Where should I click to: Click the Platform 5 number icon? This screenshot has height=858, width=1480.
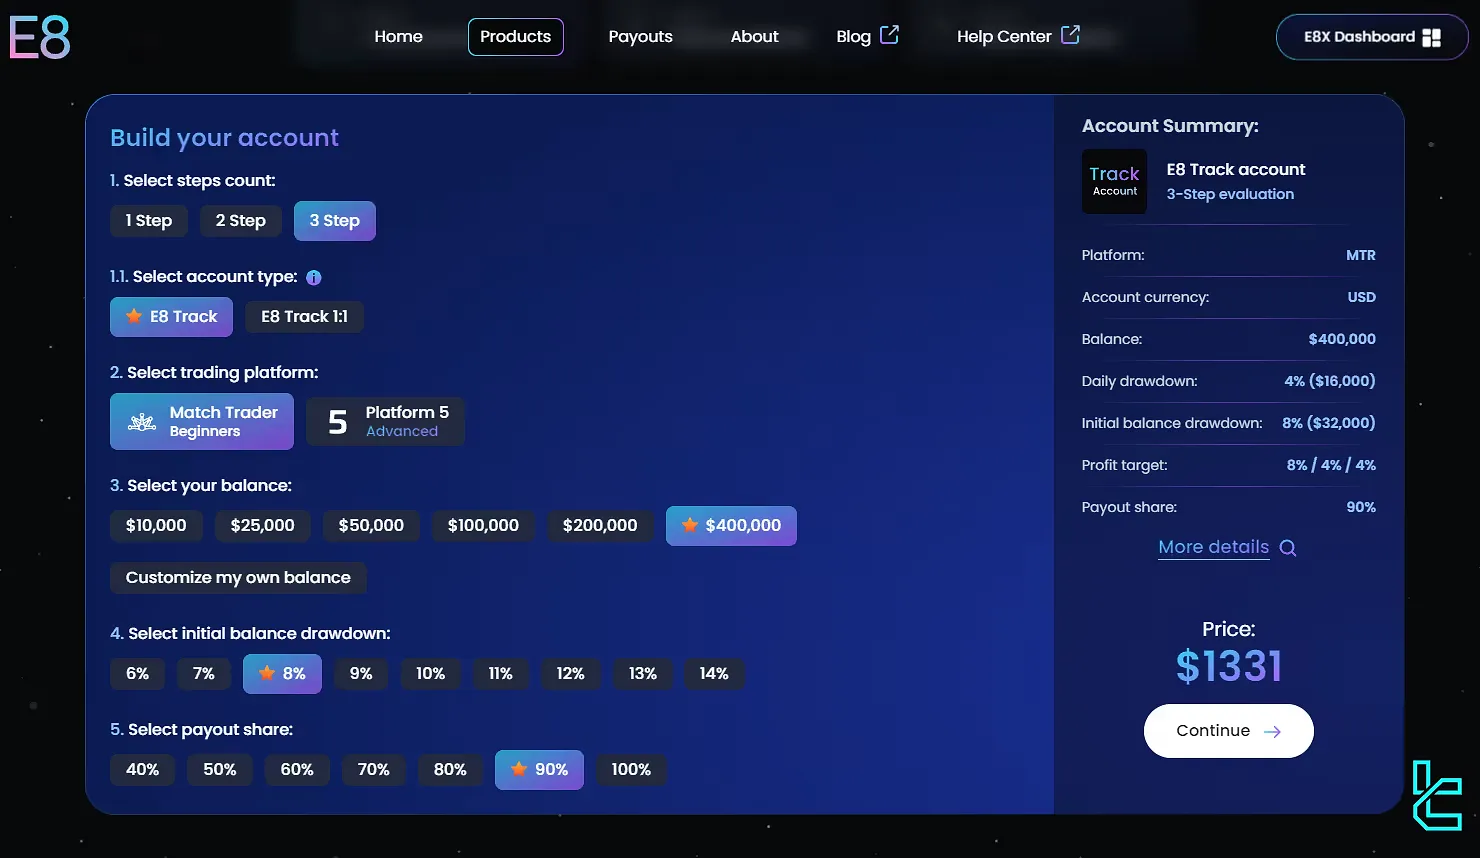point(338,422)
